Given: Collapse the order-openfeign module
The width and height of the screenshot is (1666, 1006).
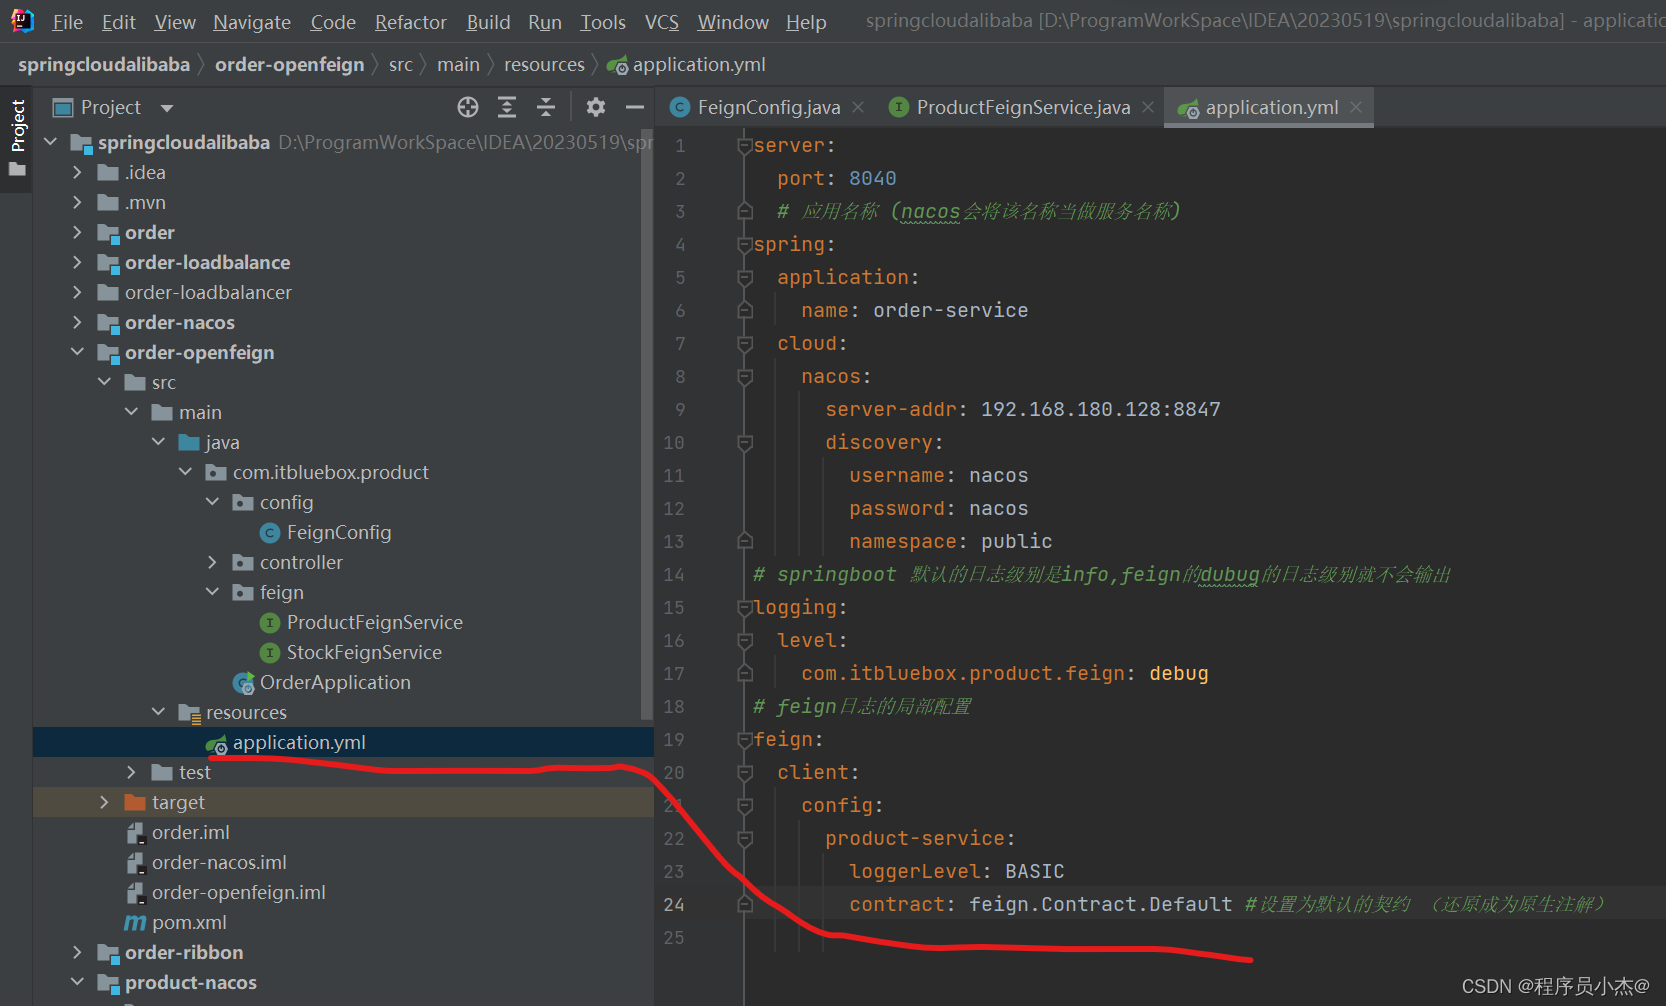Looking at the screenshot, I should click(77, 352).
